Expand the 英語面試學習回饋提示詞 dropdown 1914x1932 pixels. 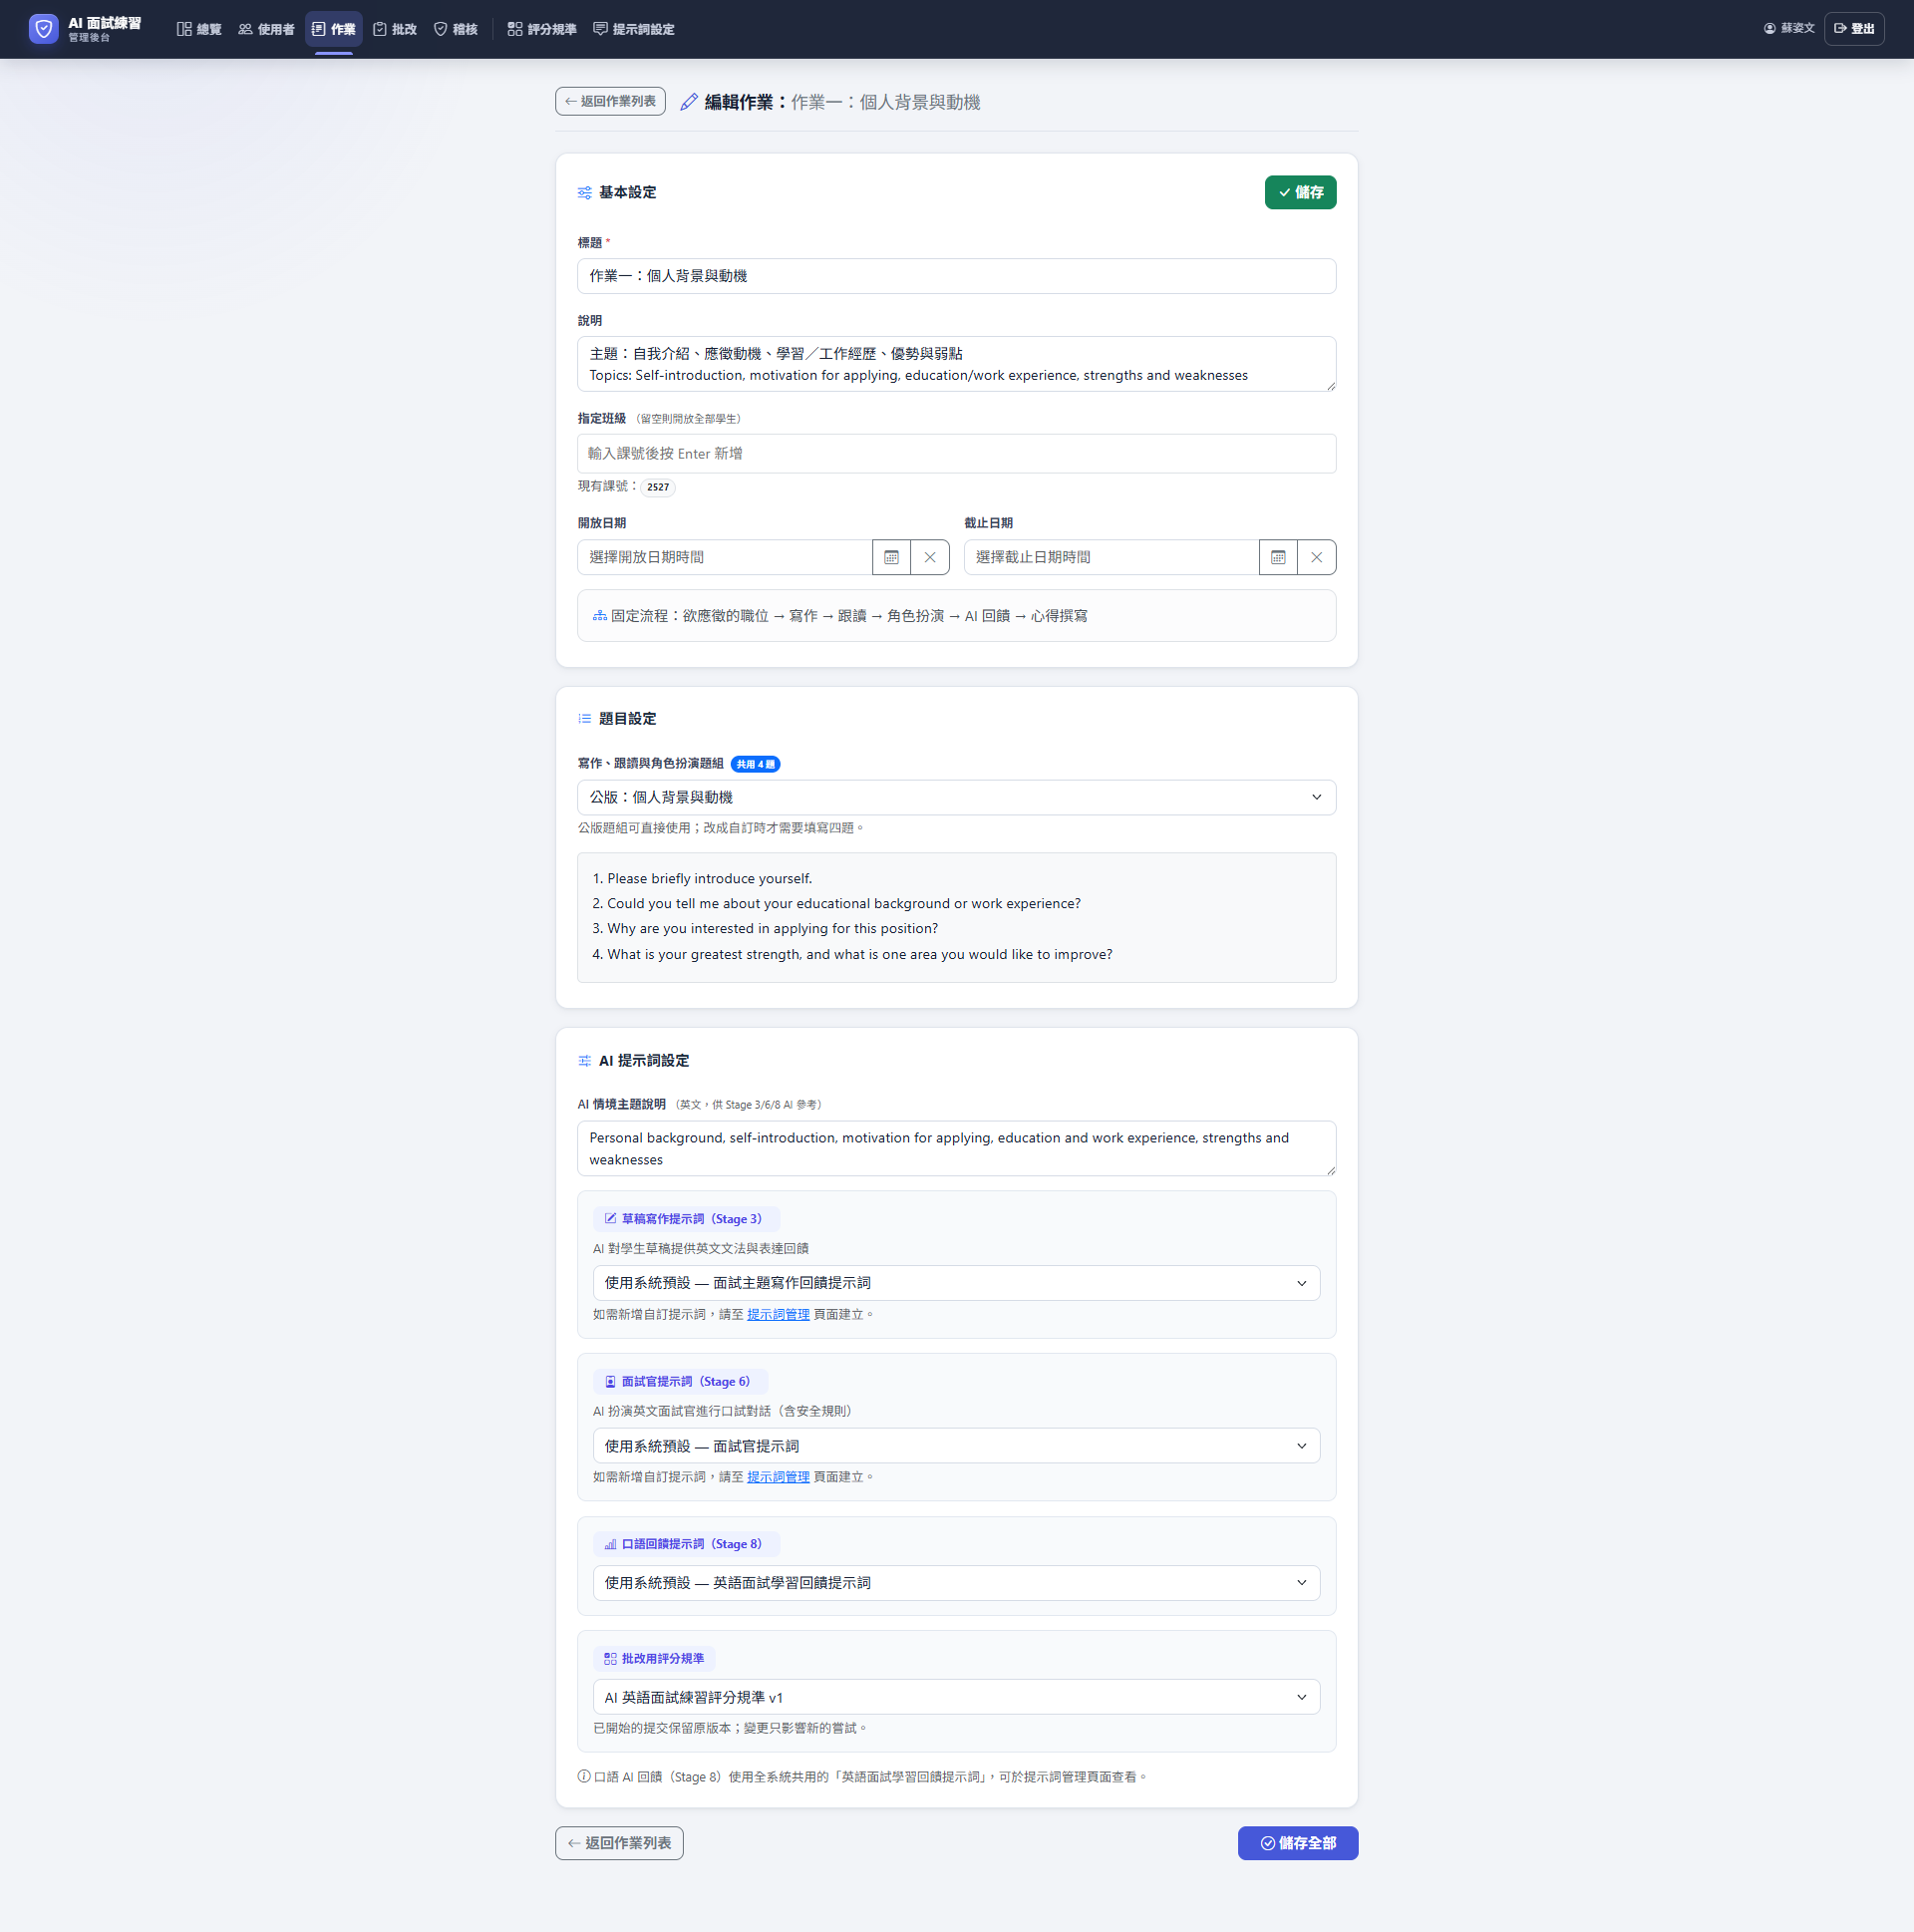pos(957,1583)
